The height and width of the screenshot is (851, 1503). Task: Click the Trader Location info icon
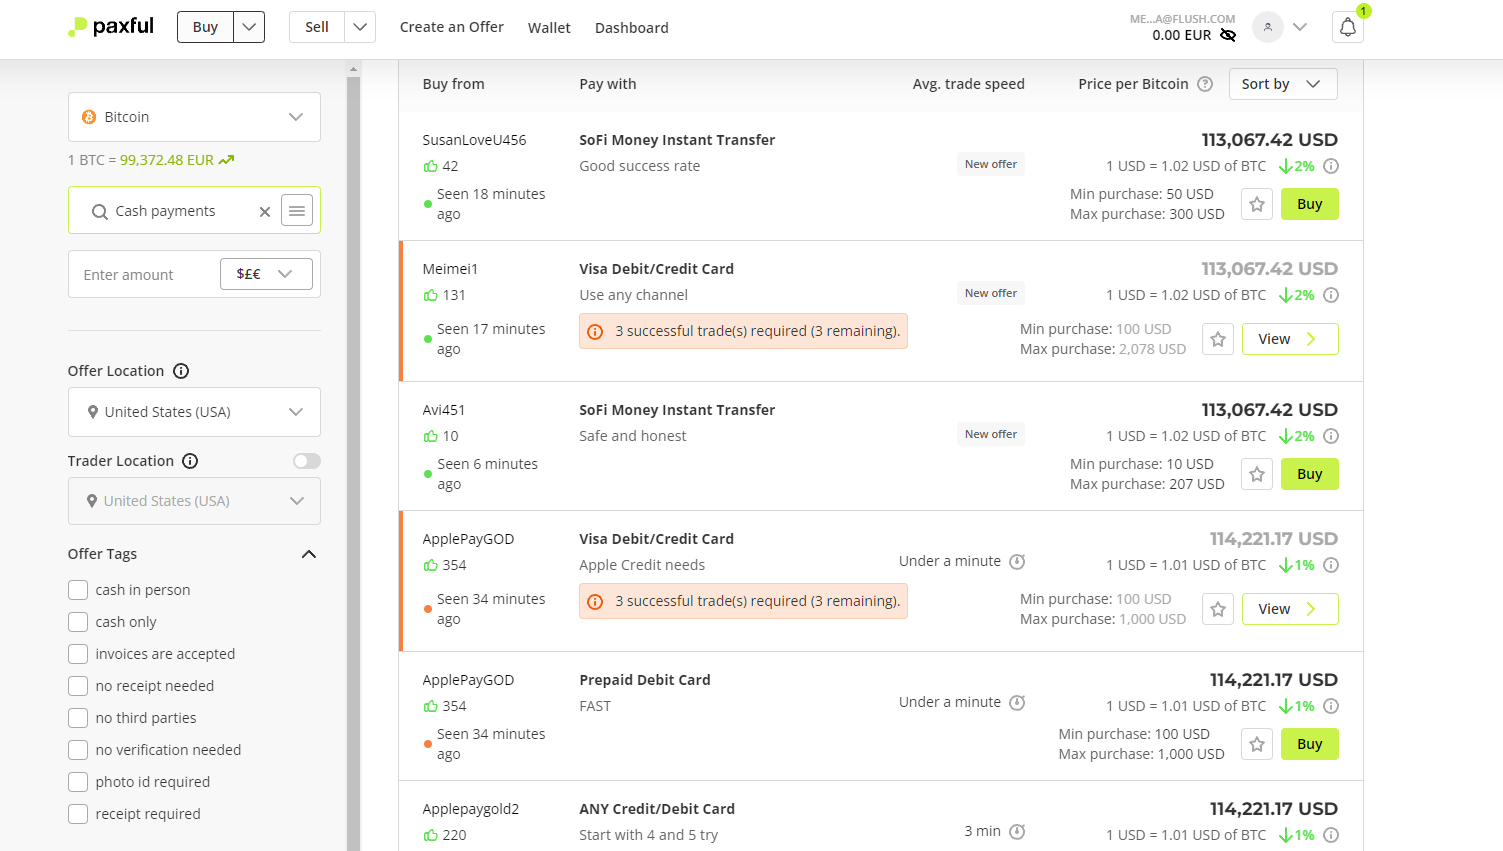tap(190, 461)
